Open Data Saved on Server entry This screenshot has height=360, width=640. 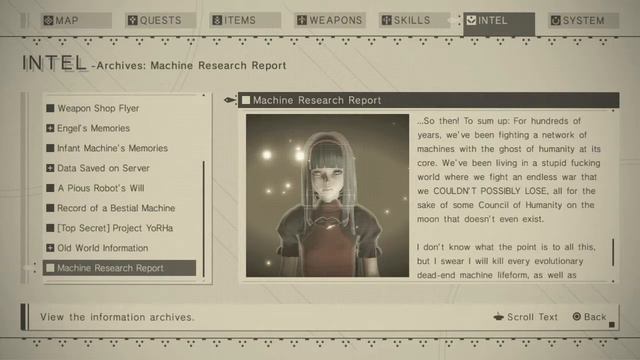(119, 168)
